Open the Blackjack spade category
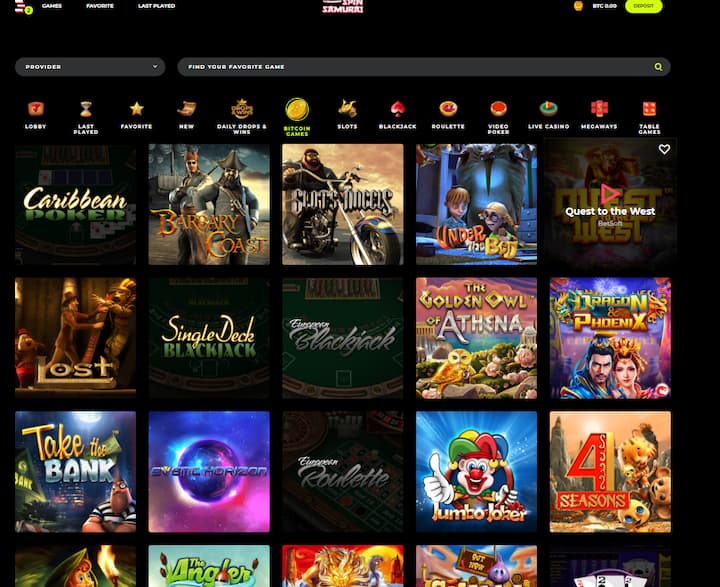Viewport: 720px width, 587px height. 397,109
